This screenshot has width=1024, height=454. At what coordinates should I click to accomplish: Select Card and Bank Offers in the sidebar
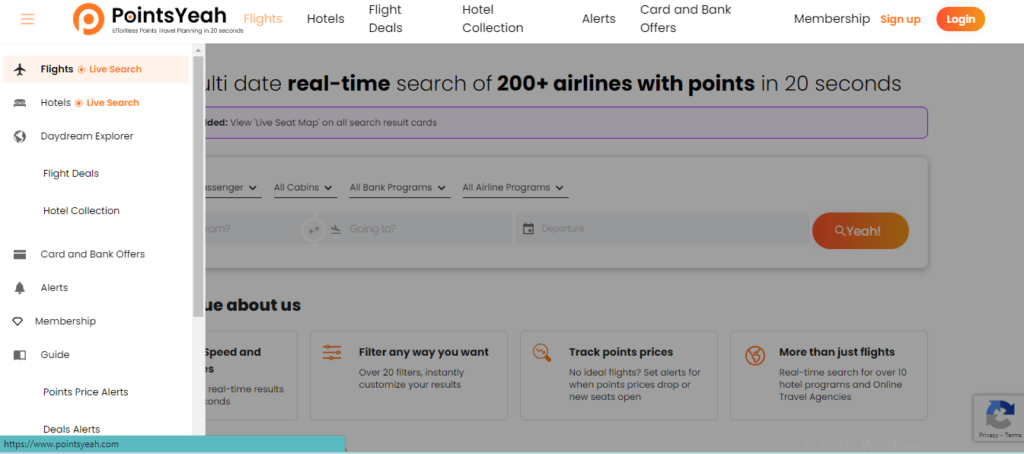[95, 254]
